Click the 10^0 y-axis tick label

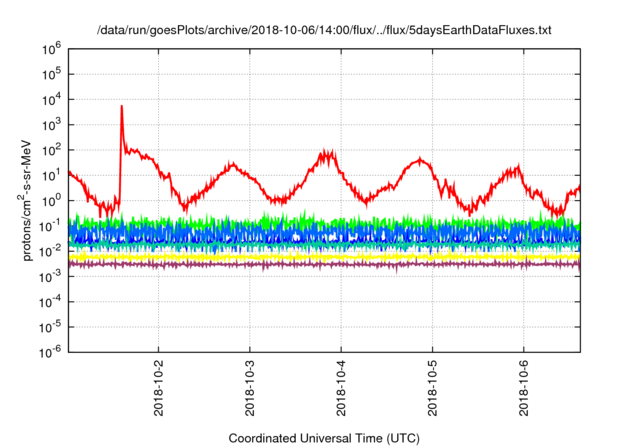[x=51, y=200]
